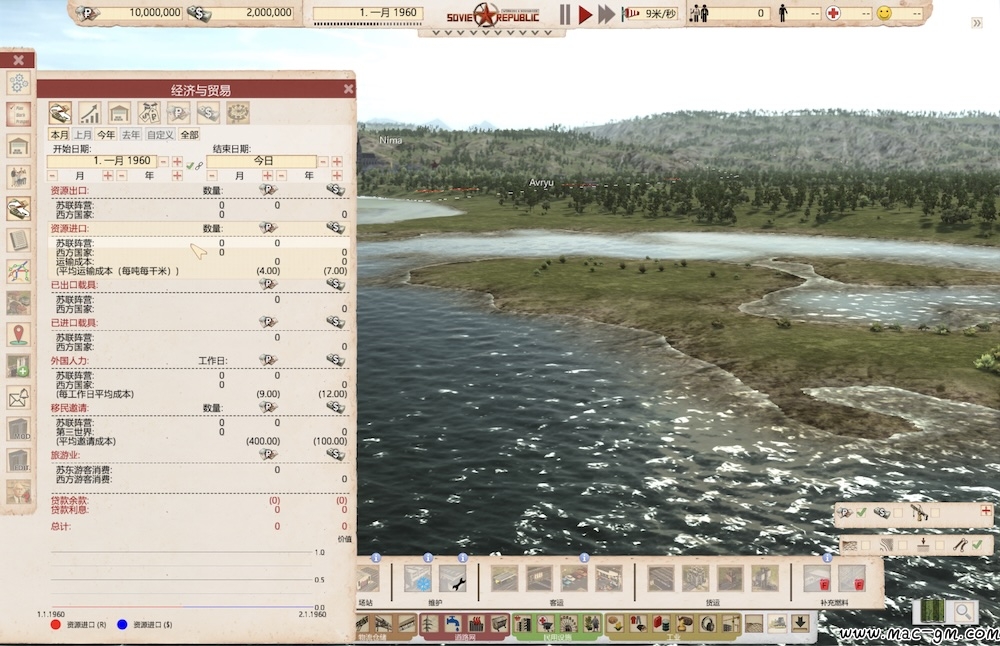This screenshot has height=646, width=1000.
Task: Select the money exchange tab icon in economy panel
Action: [60, 113]
